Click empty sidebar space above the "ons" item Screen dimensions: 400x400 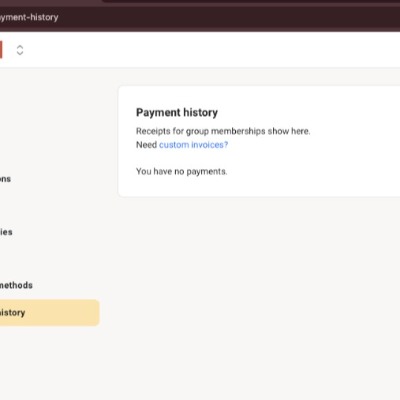pos(50,127)
